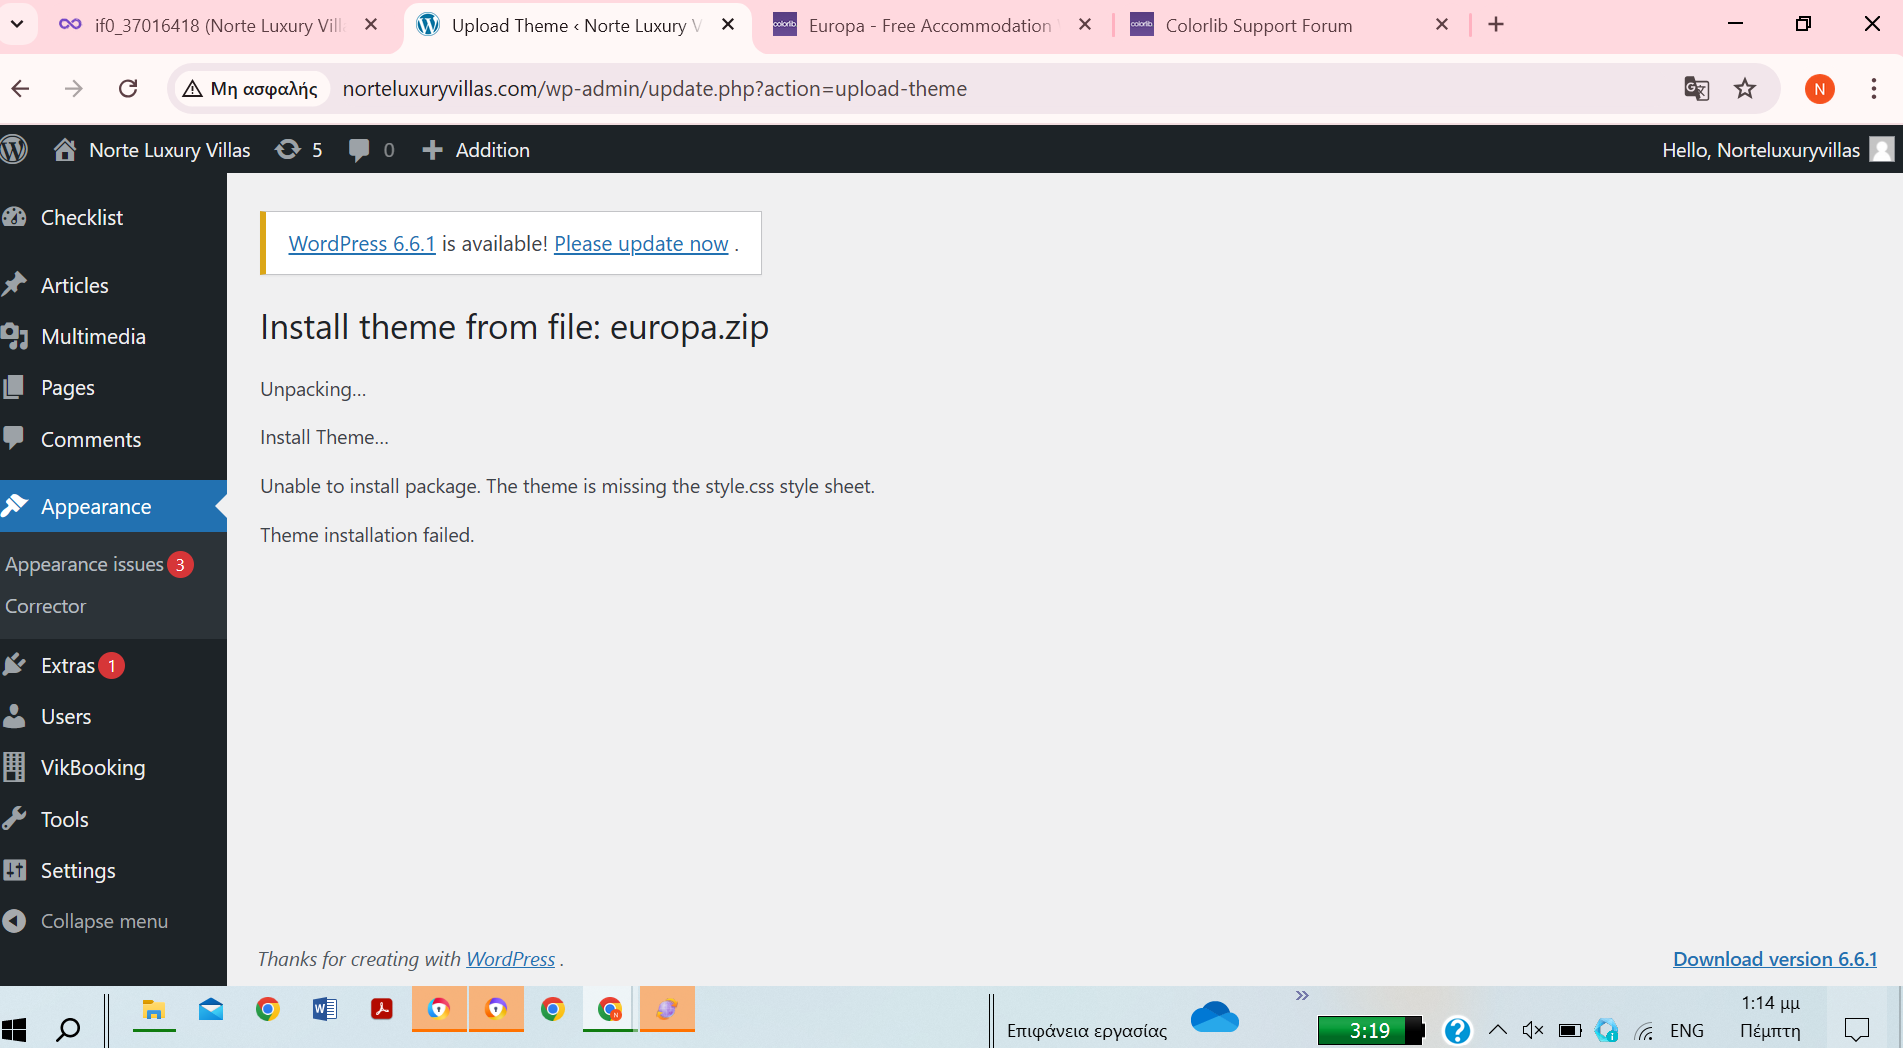Click the VikBooking building icon
Screen dimensions: 1903x1048
[x=14, y=767]
